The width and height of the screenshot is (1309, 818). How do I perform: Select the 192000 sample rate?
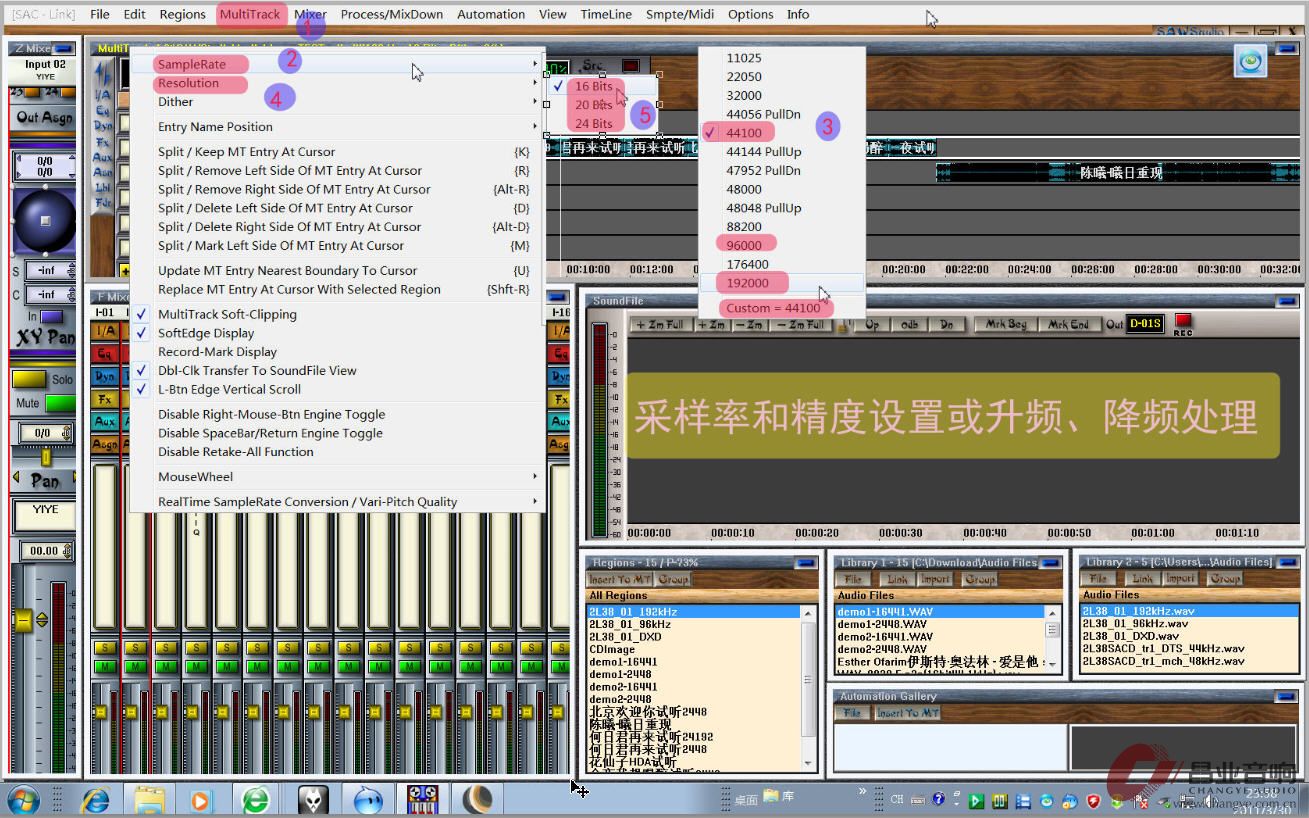click(781, 283)
